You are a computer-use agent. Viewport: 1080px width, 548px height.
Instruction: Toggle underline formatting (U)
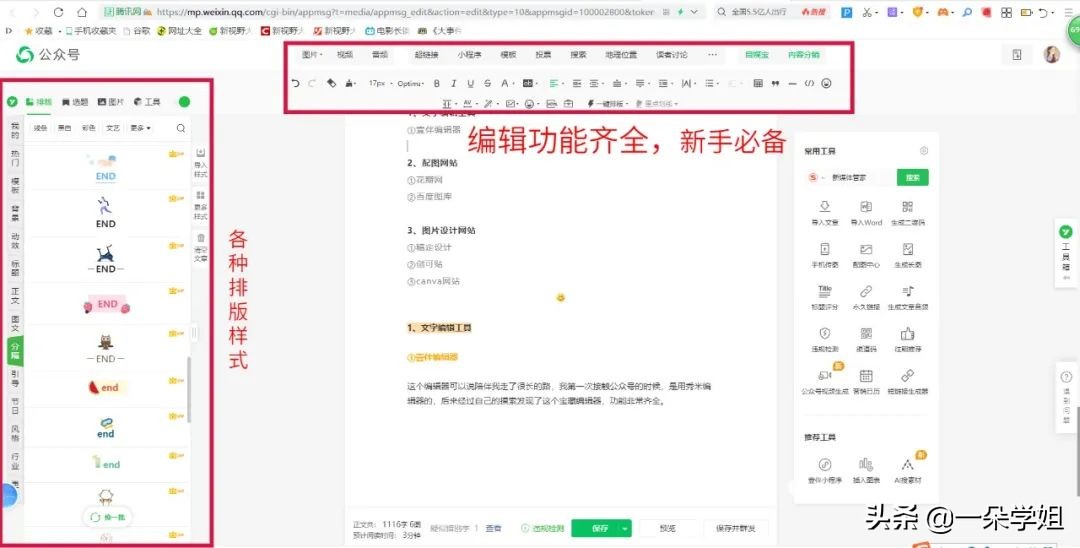(470, 83)
